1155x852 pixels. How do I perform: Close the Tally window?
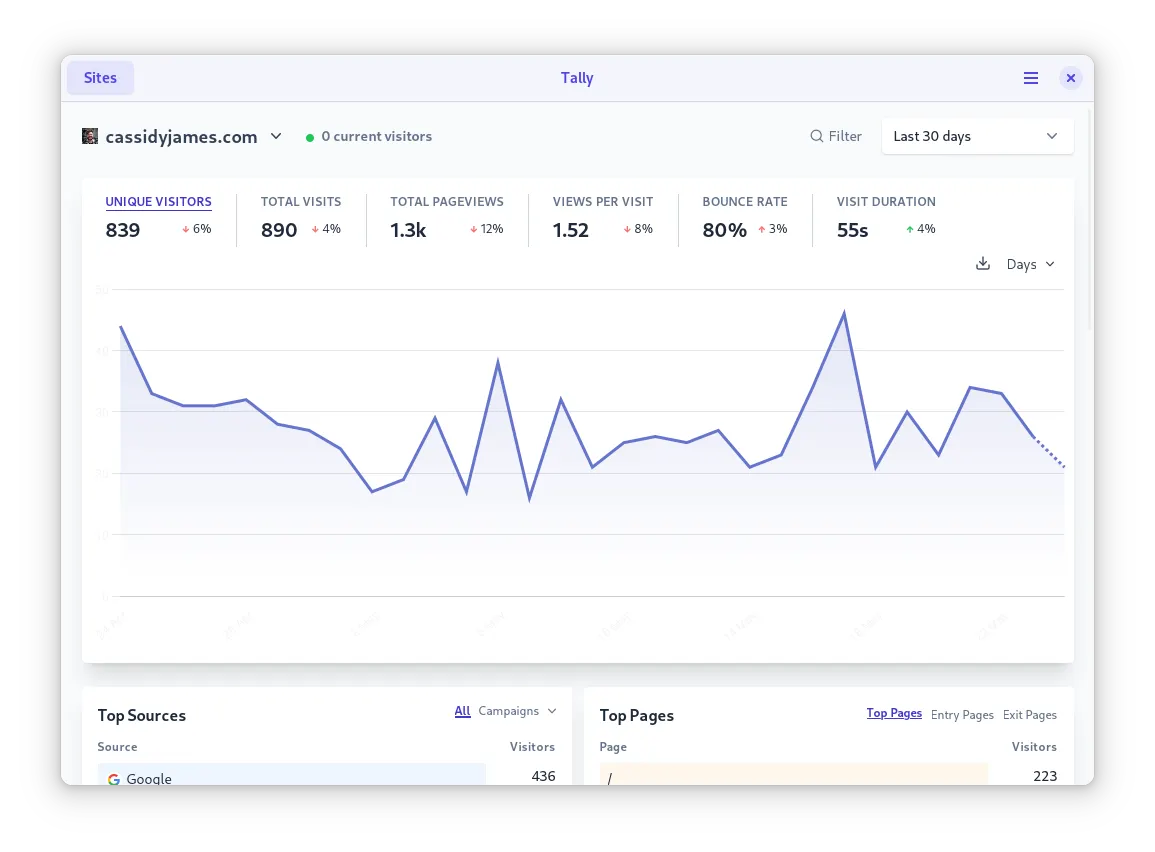click(x=1071, y=78)
